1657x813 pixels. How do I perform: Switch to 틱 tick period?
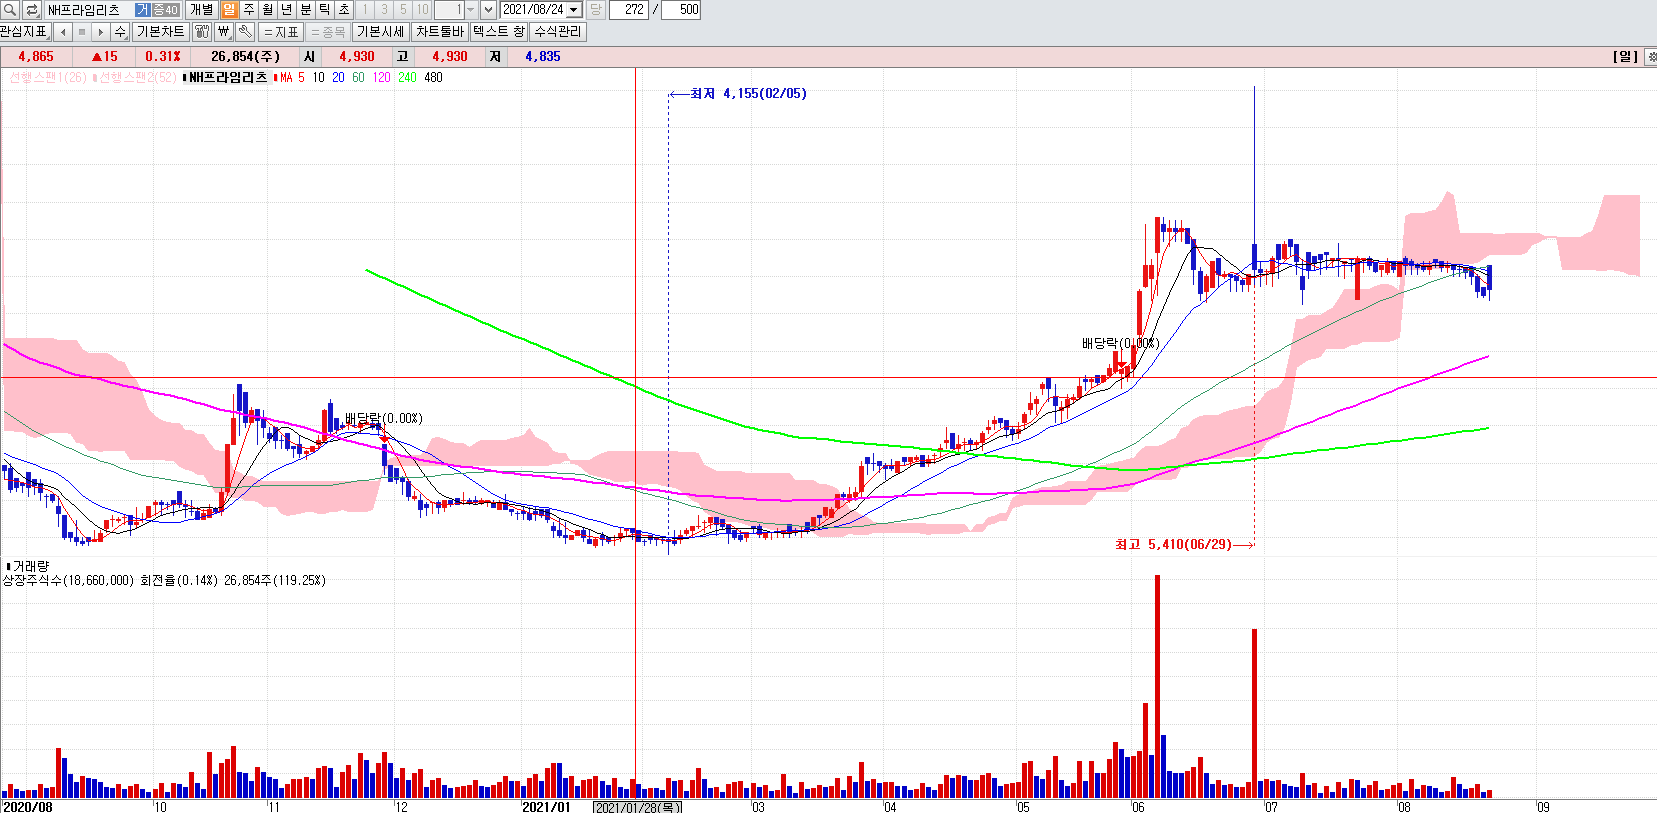(325, 10)
